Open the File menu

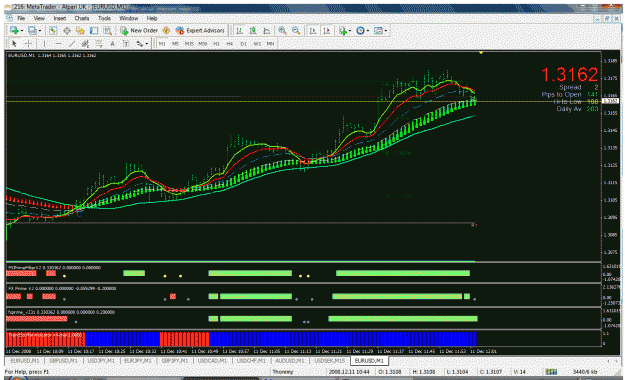coord(21,18)
